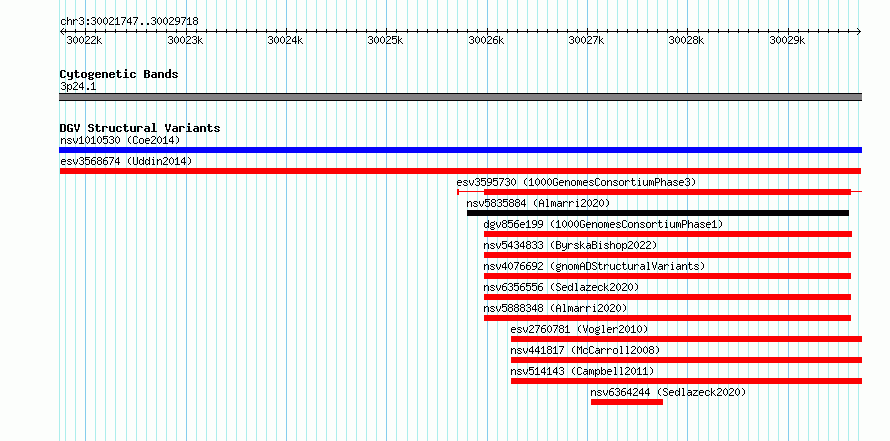Open the nsv5835884 (Almarri2020) label
The height and width of the screenshot is (441, 890).
click(x=538, y=203)
